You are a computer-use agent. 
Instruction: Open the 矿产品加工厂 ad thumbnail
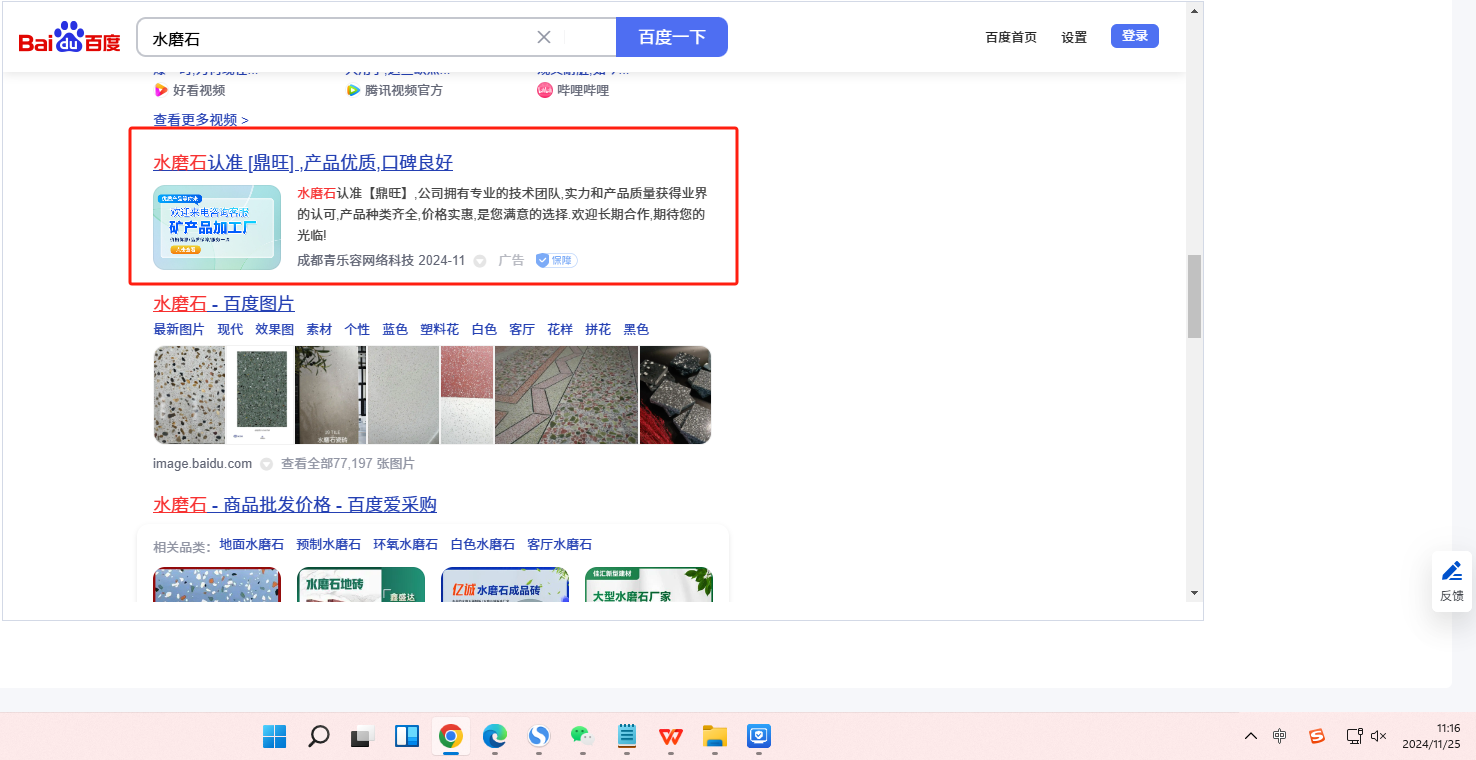217,227
